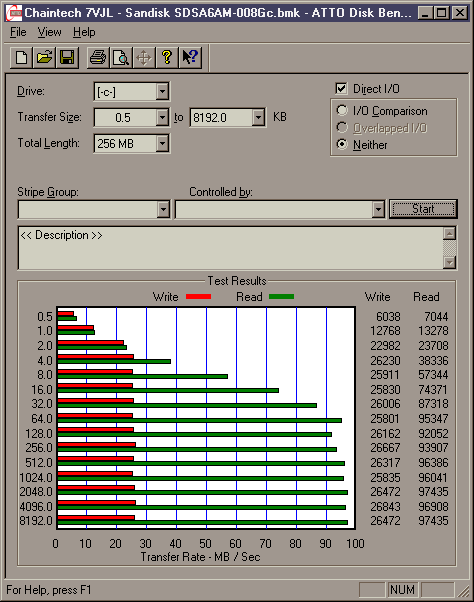
Task: Save benchmark using the floppy disk icon
Action: coord(67,58)
